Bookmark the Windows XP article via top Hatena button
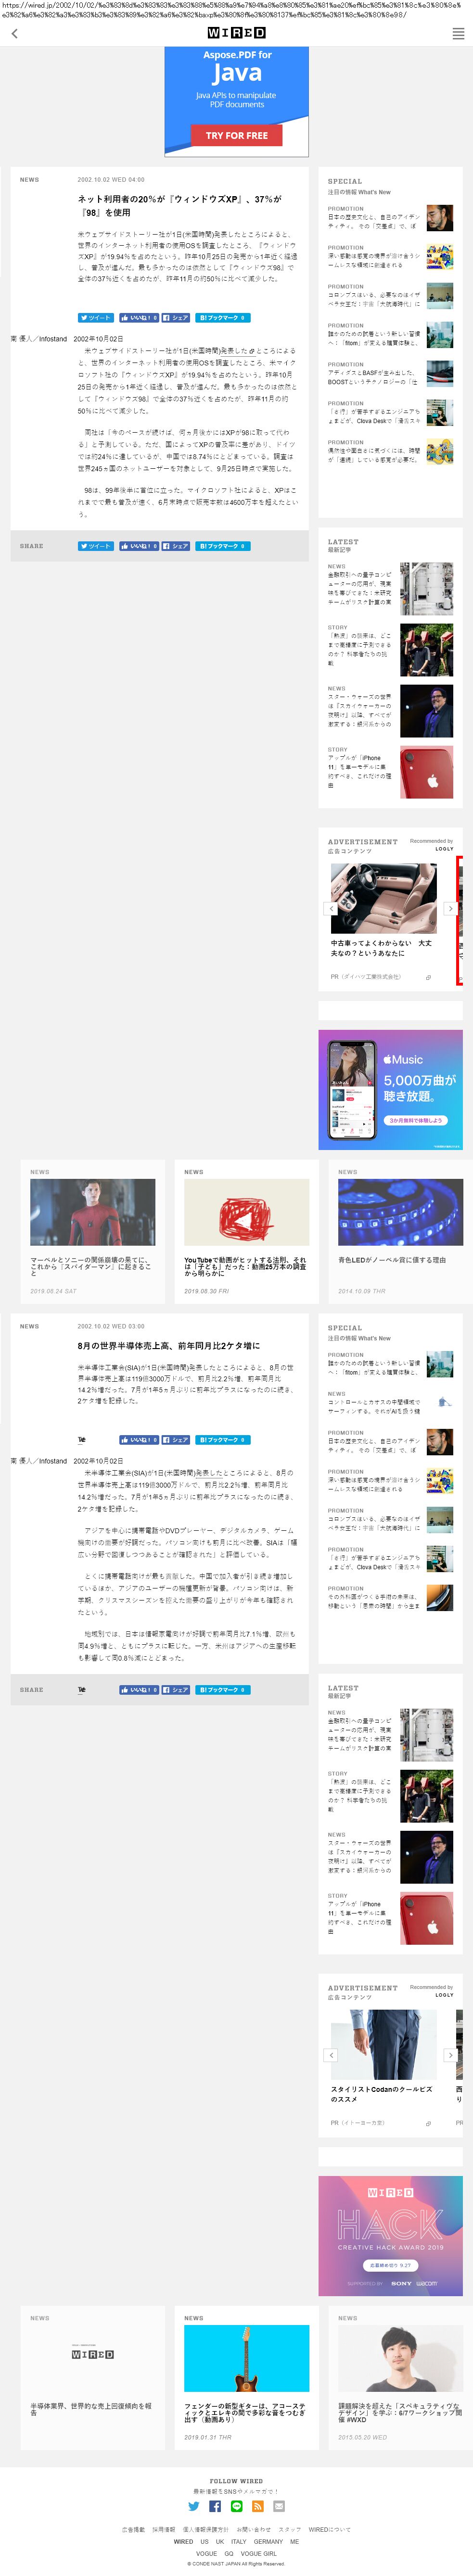 coord(222,318)
